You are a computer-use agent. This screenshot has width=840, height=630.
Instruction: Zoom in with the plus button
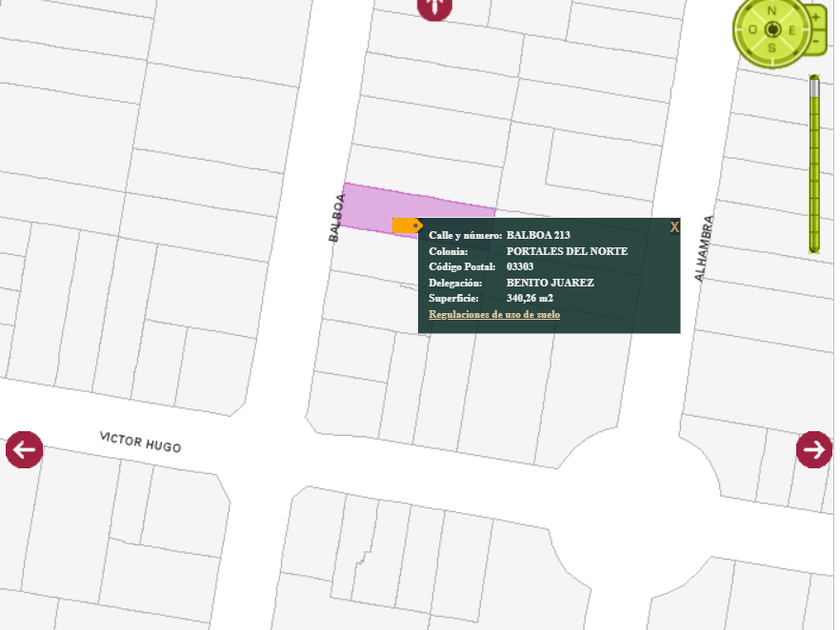817,19
